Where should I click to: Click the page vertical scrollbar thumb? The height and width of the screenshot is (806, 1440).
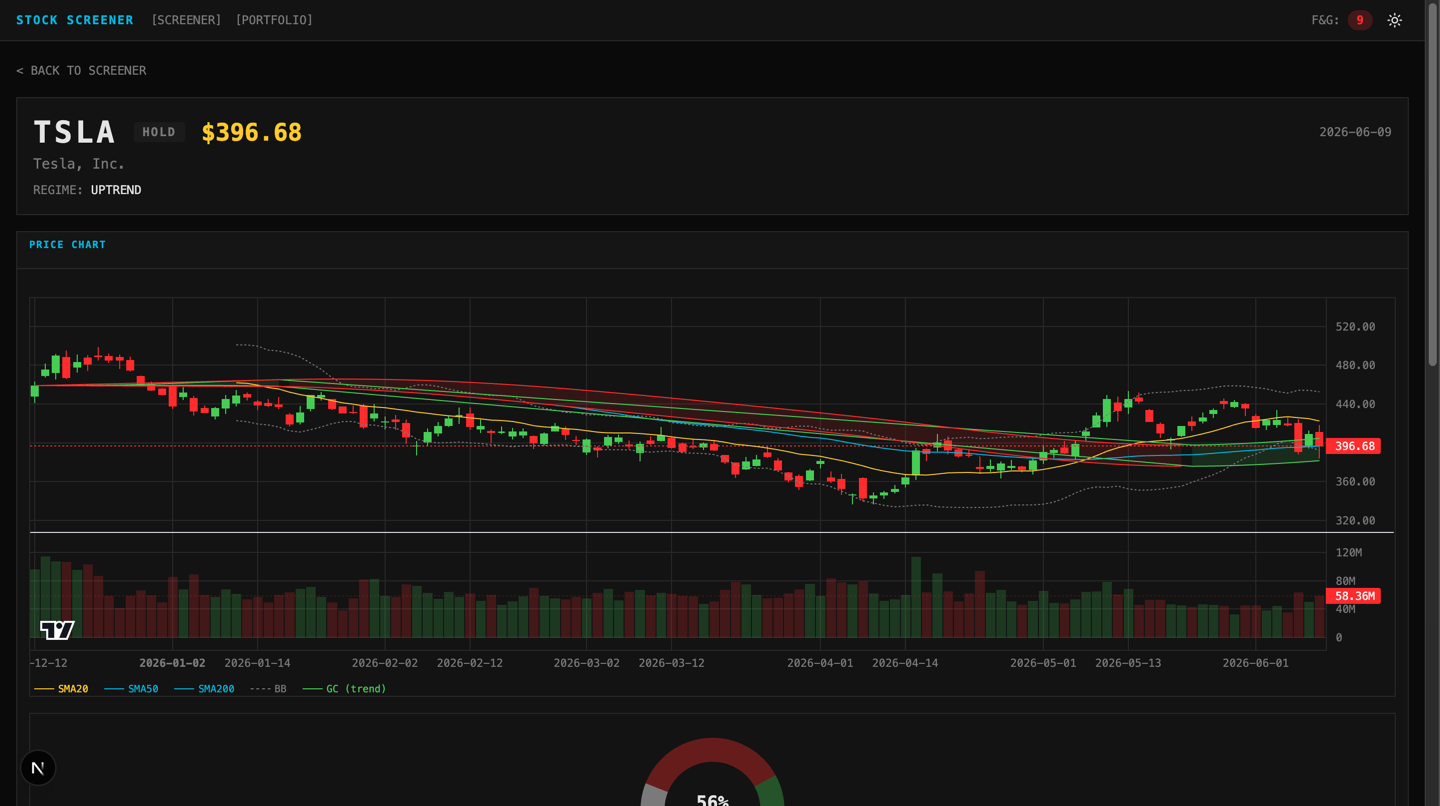(1432, 185)
